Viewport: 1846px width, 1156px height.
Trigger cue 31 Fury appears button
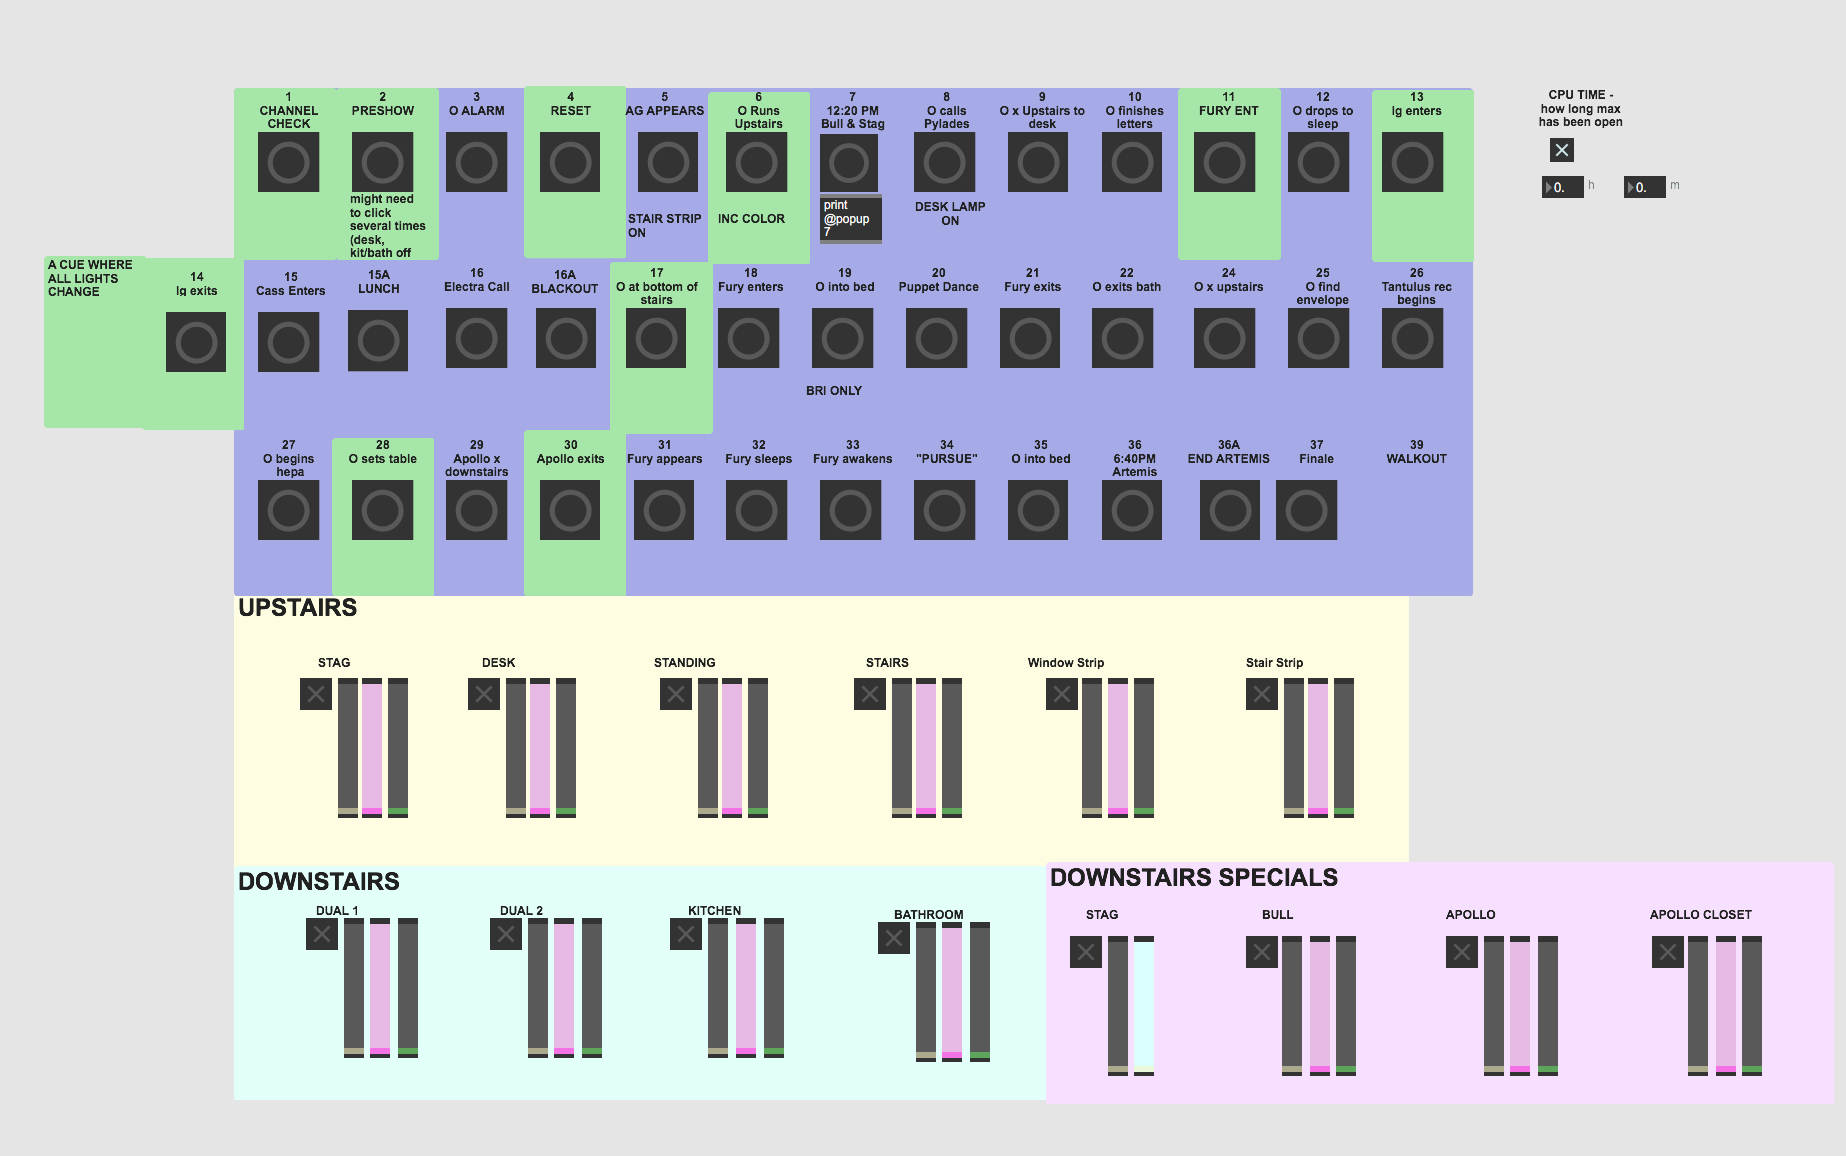click(x=664, y=510)
